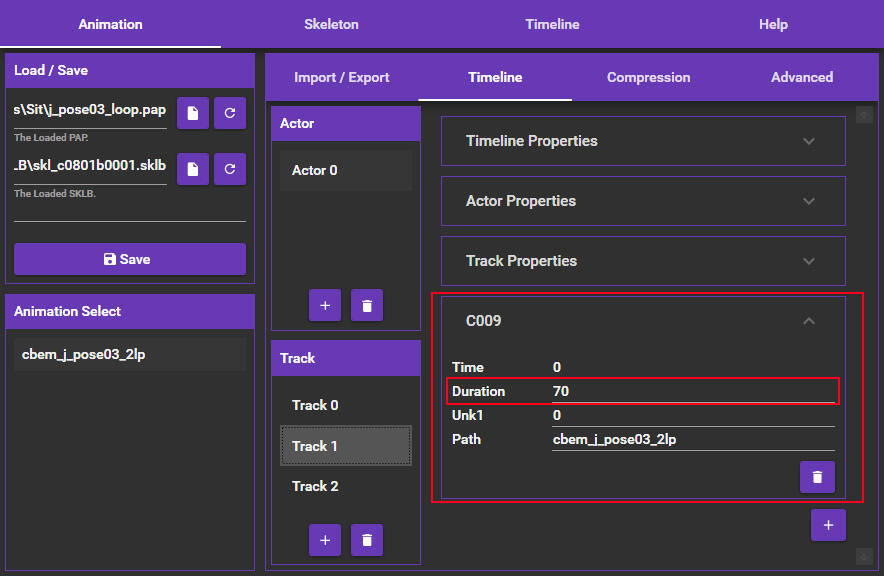The width and height of the screenshot is (884, 576).
Task: Collapse the C009 panel
Action: pyautogui.click(x=809, y=321)
